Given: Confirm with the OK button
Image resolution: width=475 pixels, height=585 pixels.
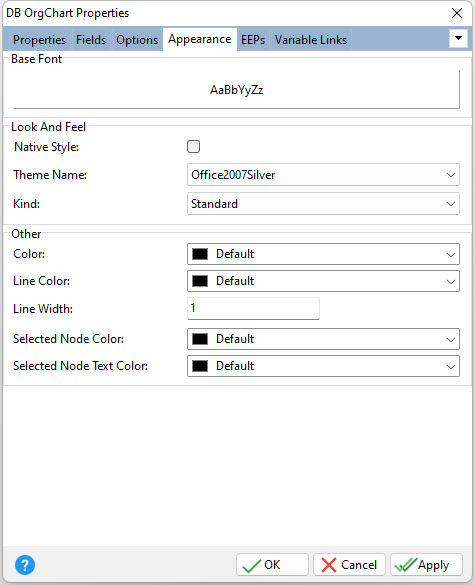Looking at the screenshot, I should pyautogui.click(x=272, y=565).
